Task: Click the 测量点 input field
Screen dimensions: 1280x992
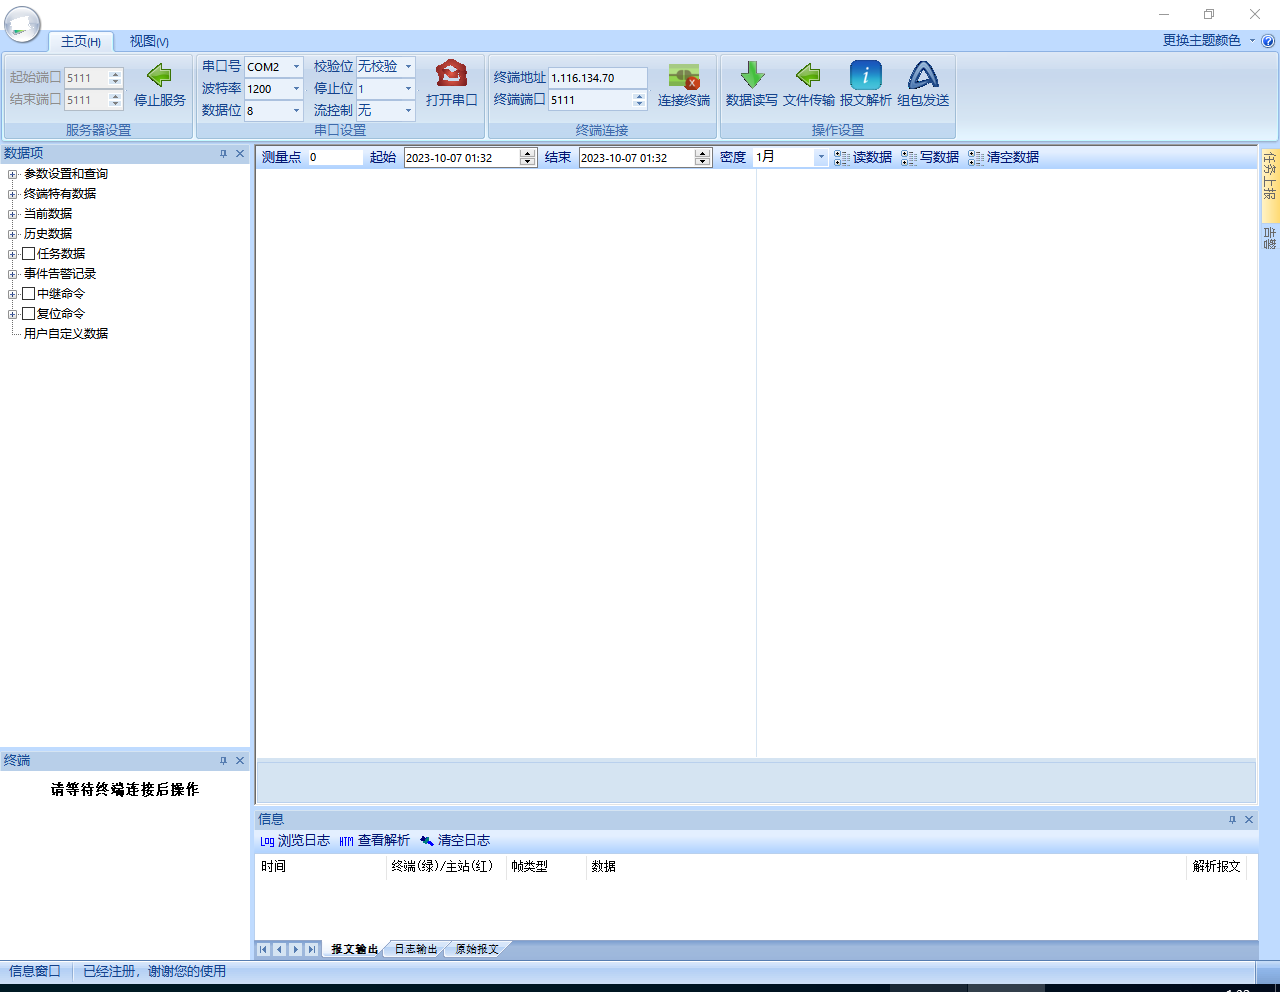Action: pos(335,158)
